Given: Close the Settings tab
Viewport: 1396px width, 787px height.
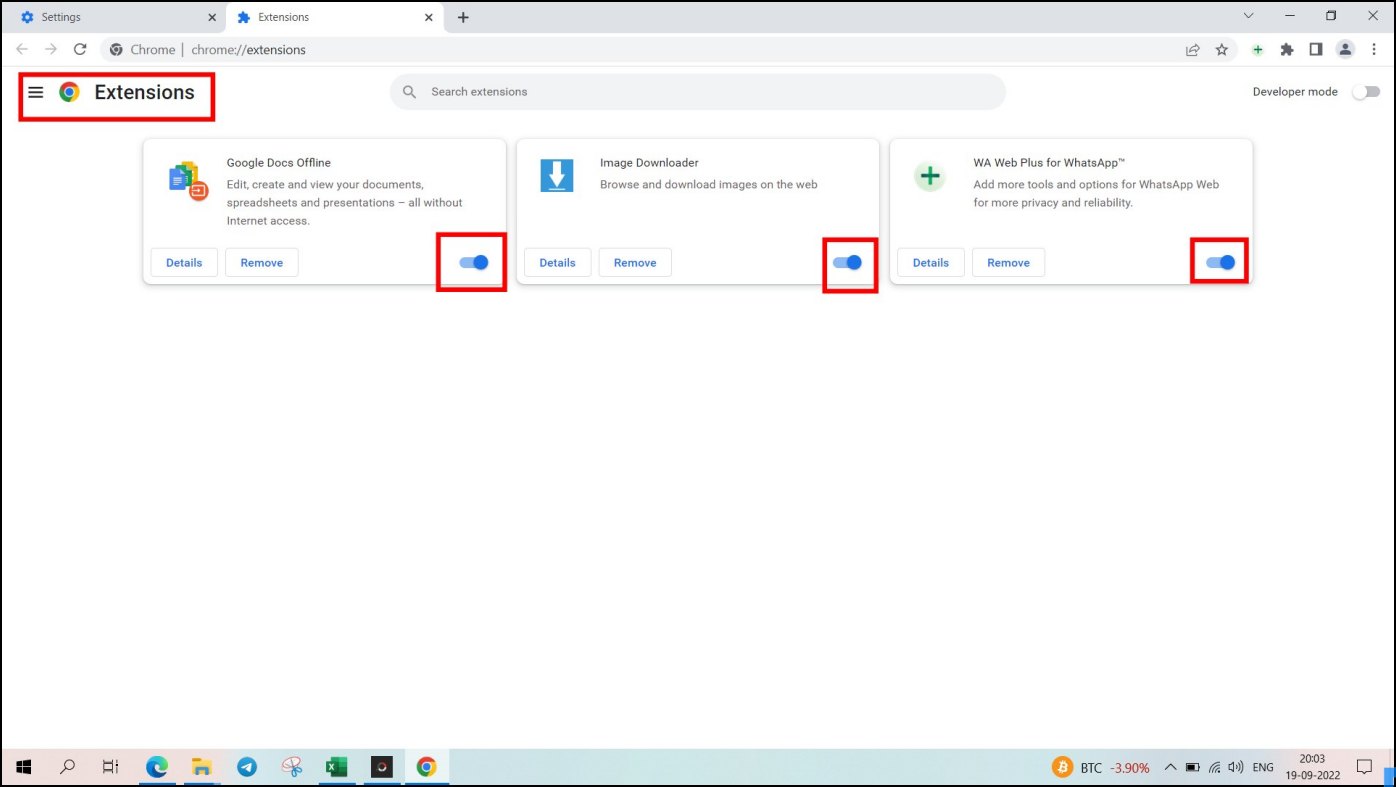Looking at the screenshot, I should 211,17.
